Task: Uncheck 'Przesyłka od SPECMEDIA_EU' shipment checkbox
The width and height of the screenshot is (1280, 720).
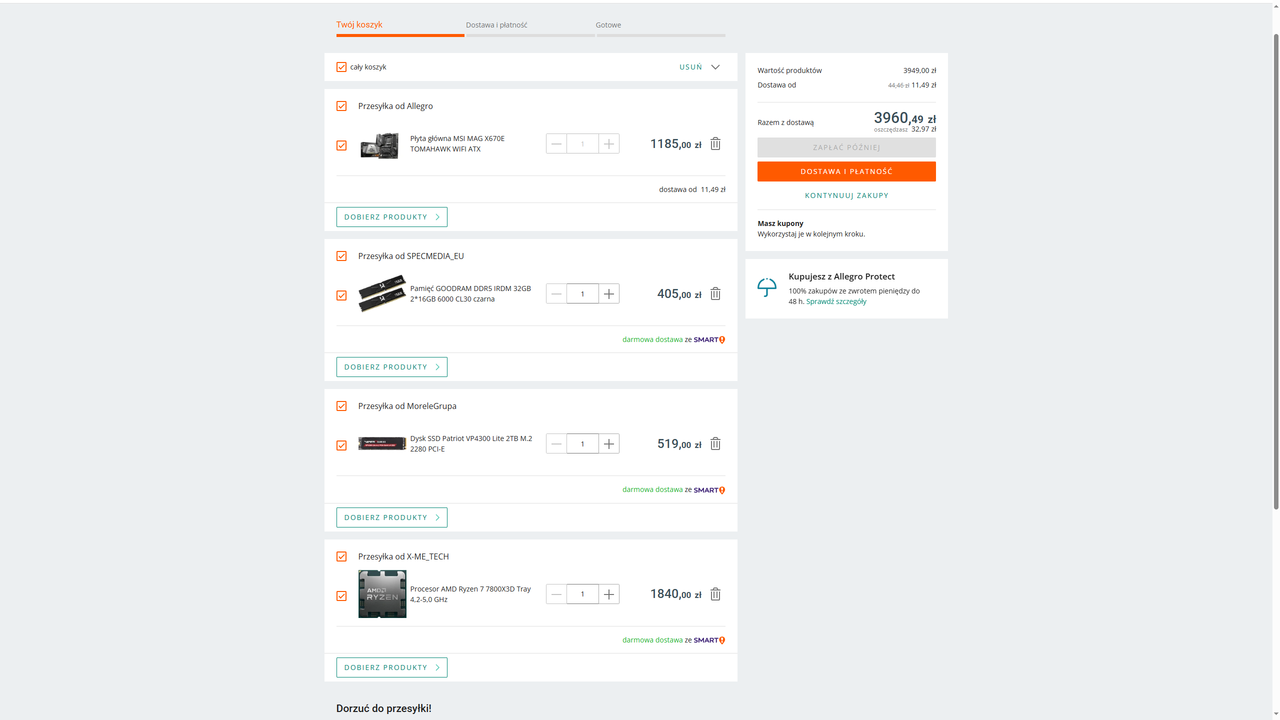Action: pyautogui.click(x=341, y=256)
